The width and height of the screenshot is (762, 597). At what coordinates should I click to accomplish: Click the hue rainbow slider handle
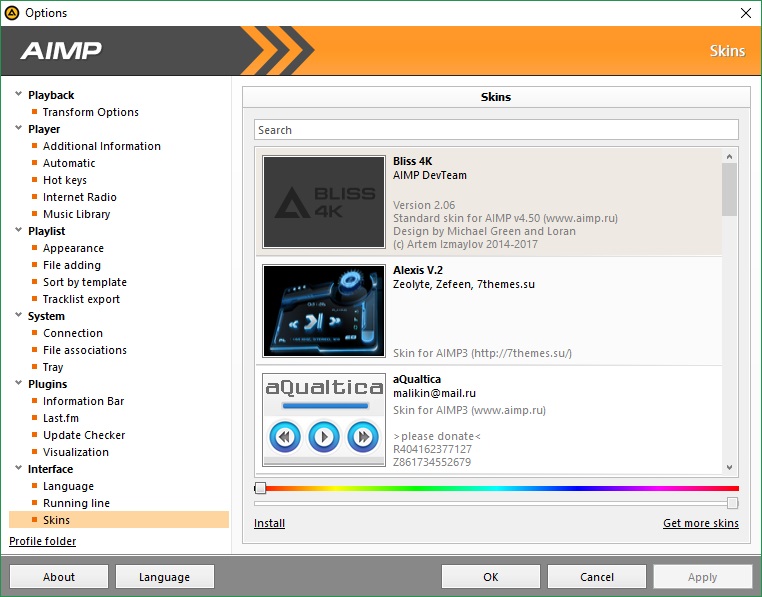click(x=260, y=488)
